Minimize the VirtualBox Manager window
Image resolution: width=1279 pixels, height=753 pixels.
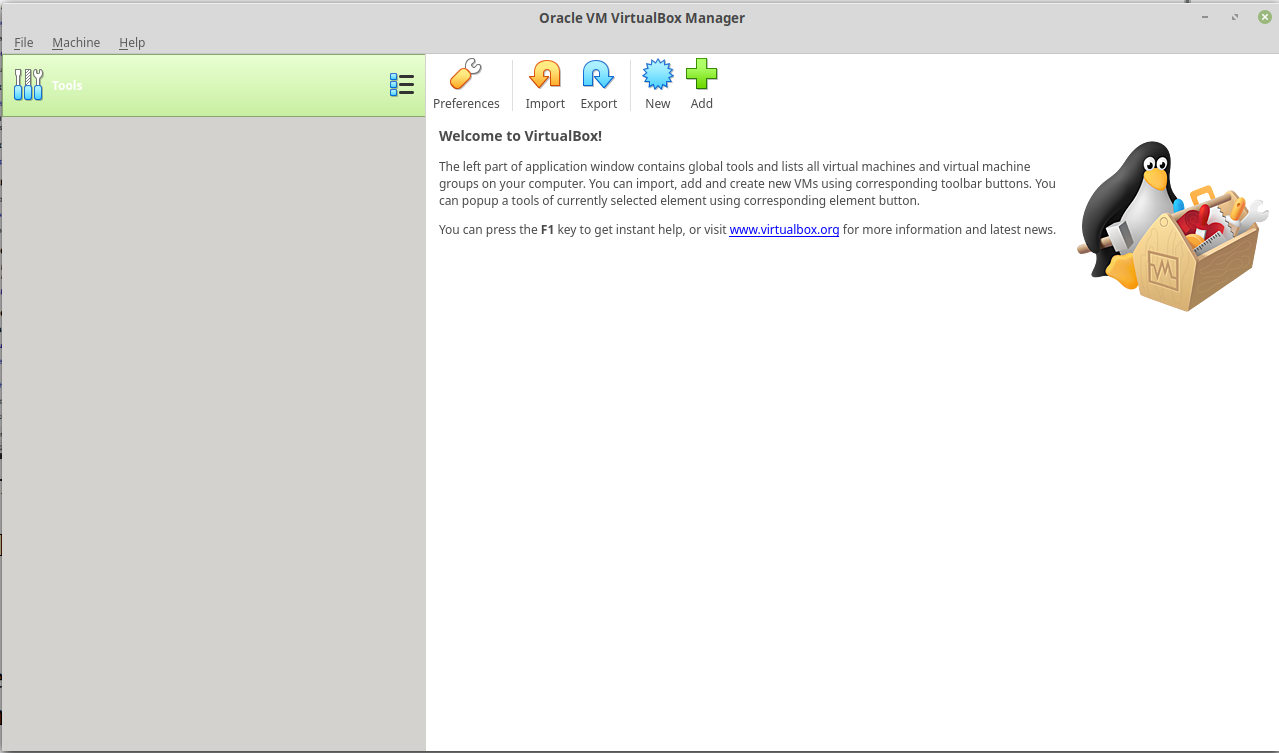[1205, 17]
